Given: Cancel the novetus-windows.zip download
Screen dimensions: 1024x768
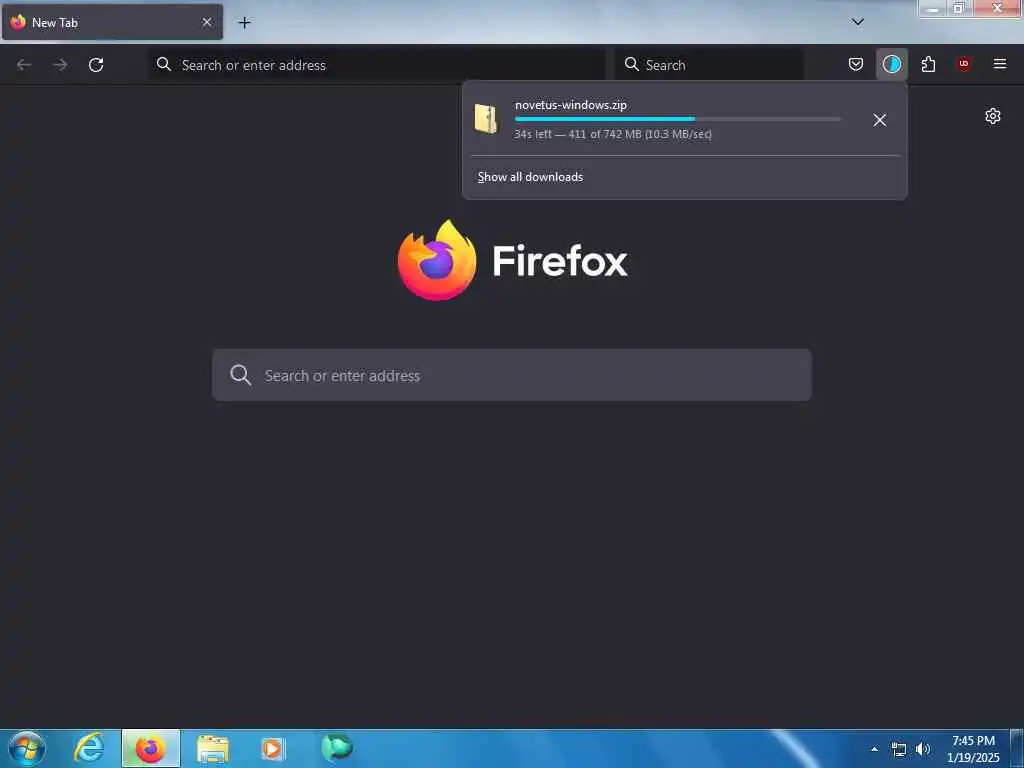Looking at the screenshot, I should [x=880, y=120].
